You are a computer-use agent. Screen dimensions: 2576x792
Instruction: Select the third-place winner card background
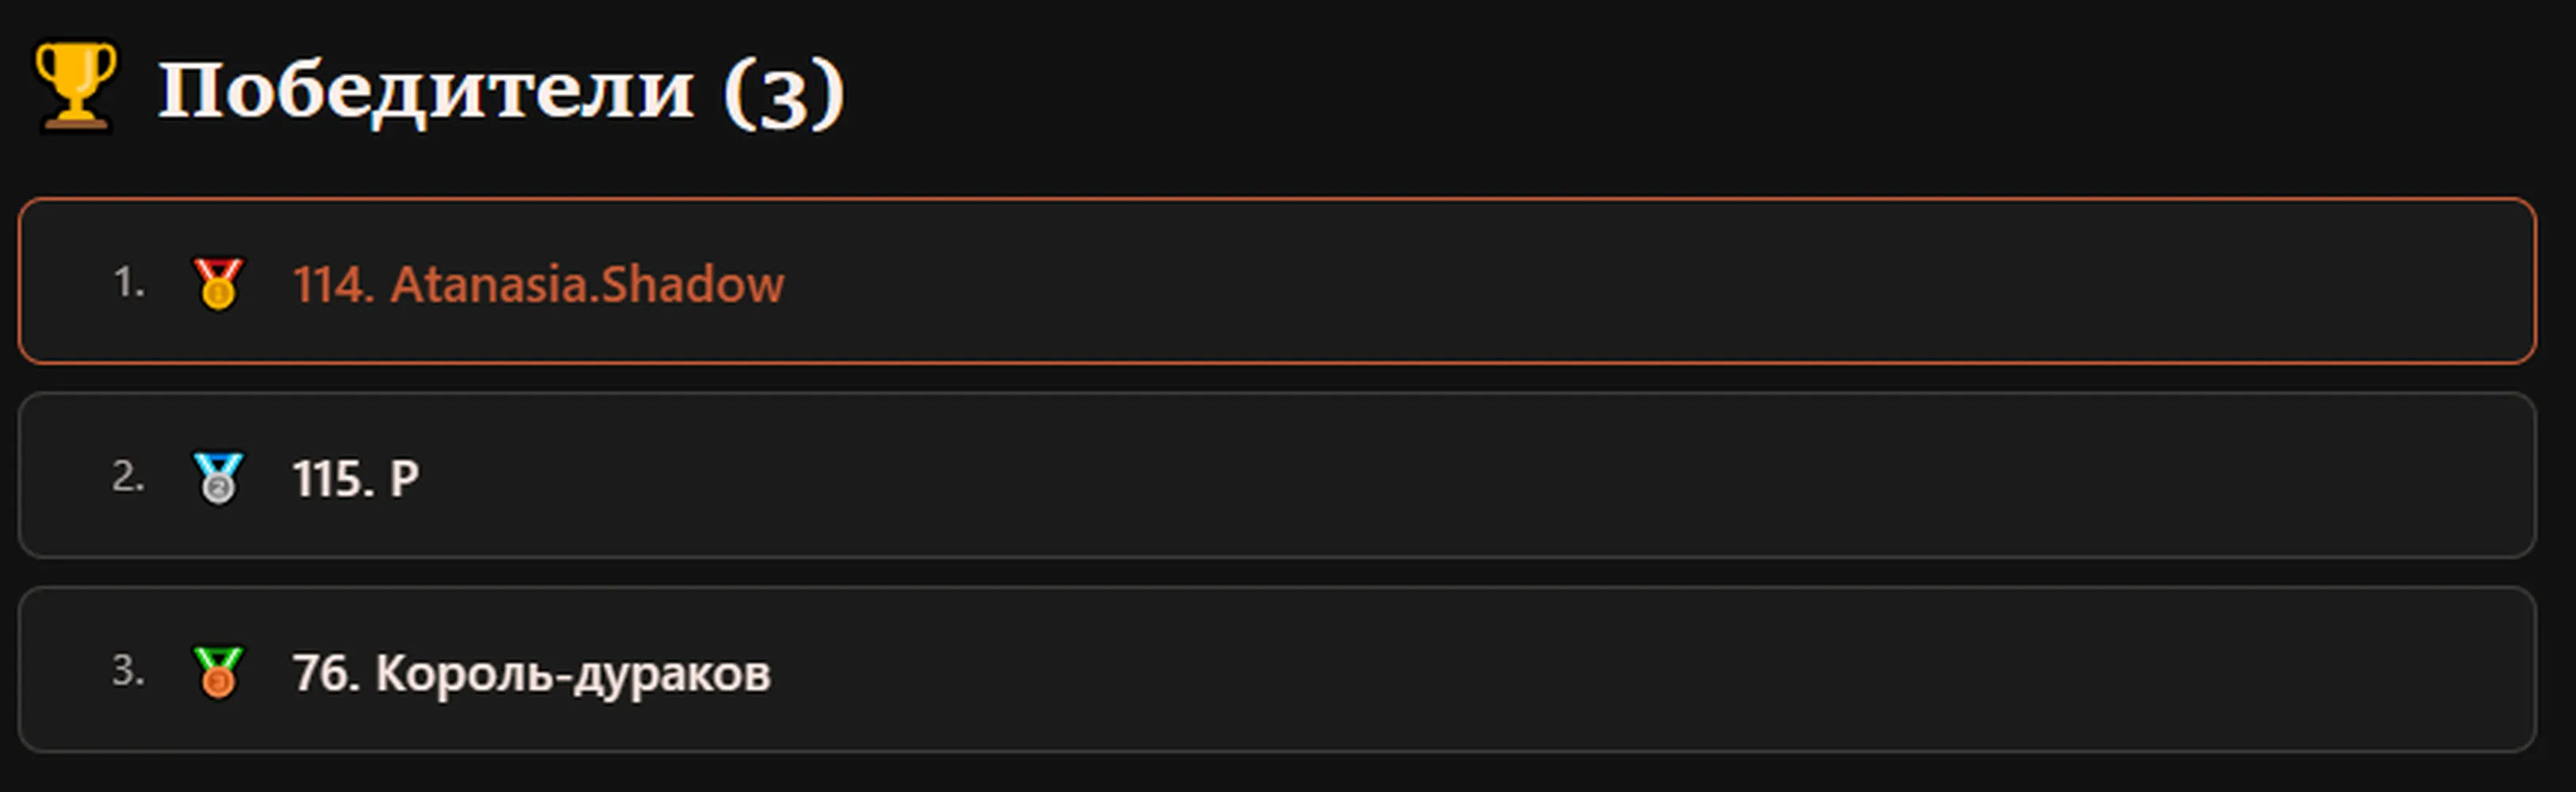1277,669
